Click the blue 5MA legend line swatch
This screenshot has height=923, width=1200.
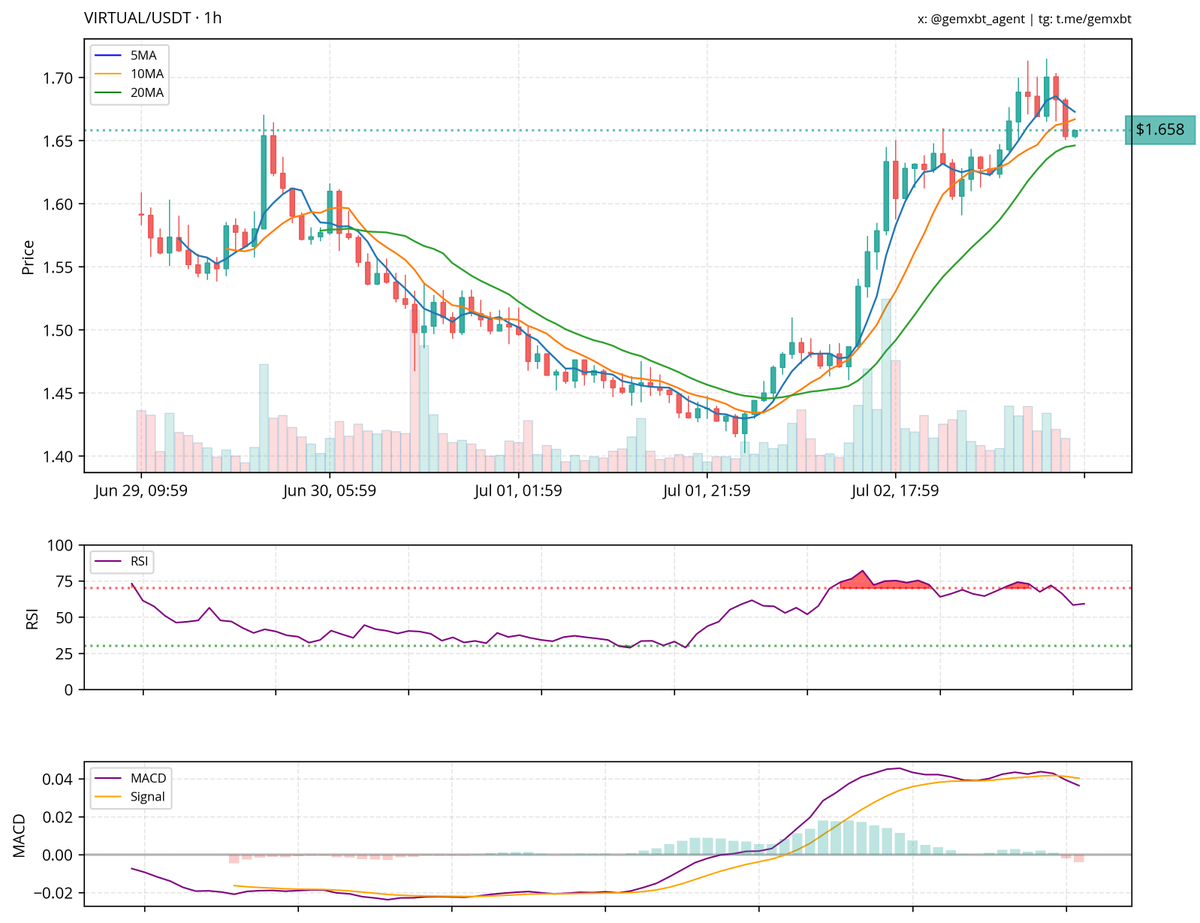pyautogui.click(x=109, y=58)
